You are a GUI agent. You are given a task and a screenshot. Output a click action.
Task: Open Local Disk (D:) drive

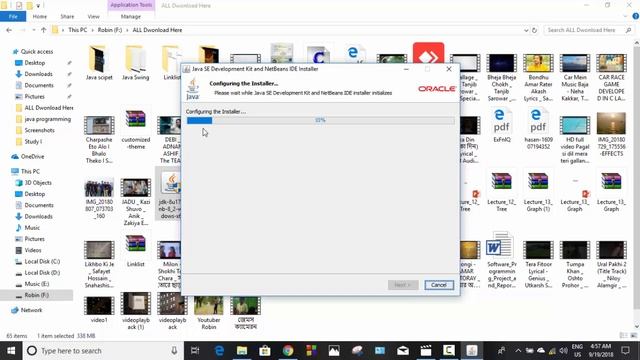coord(42,273)
